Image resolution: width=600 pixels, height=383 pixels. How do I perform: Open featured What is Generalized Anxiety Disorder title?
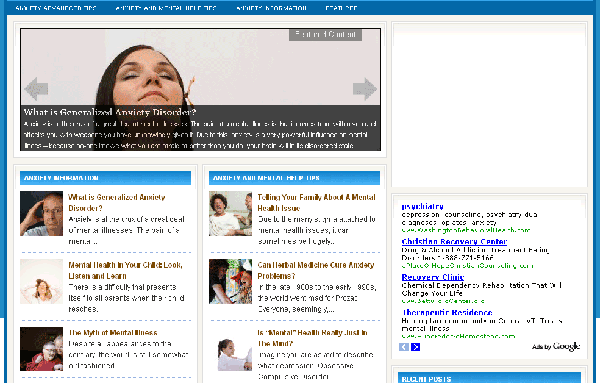(110, 112)
